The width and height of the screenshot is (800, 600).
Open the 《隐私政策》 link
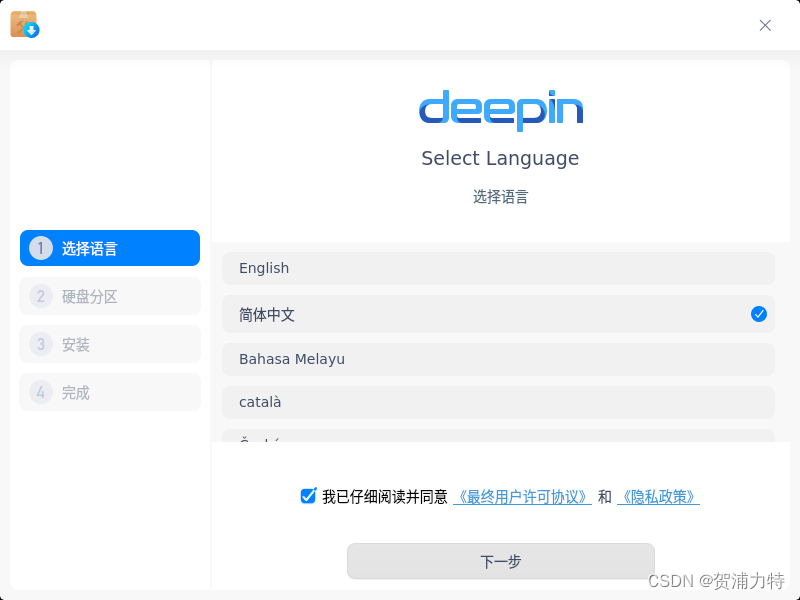coord(658,496)
